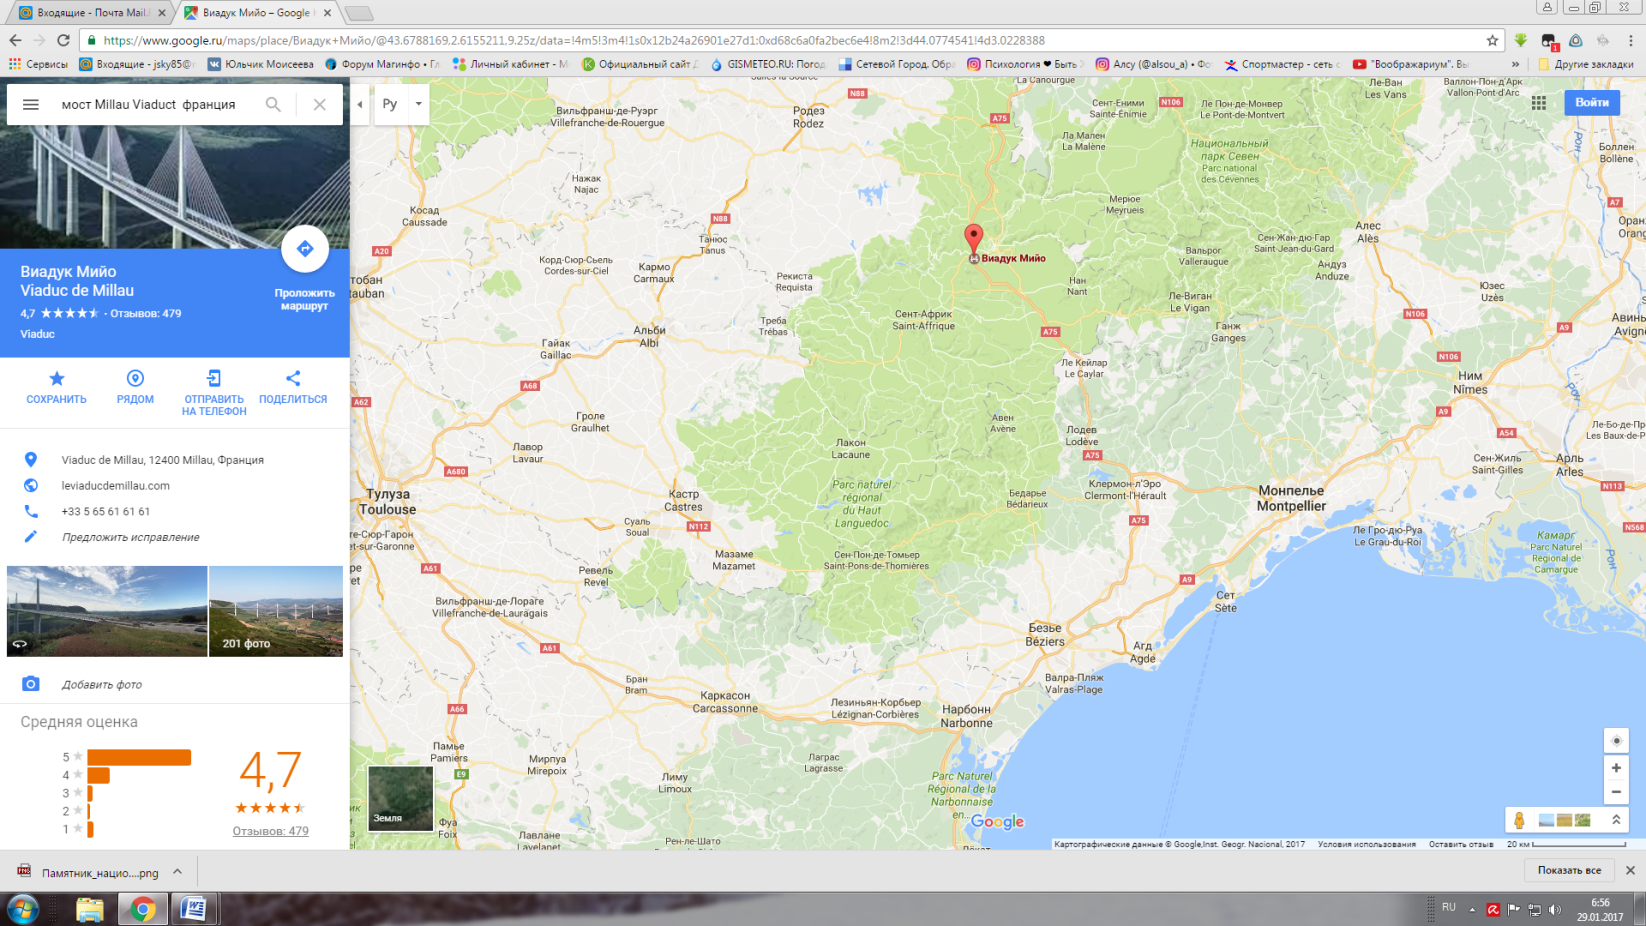Open the Google Maps hamburger menu
The height and width of the screenshot is (926, 1646).
tap(31, 104)
